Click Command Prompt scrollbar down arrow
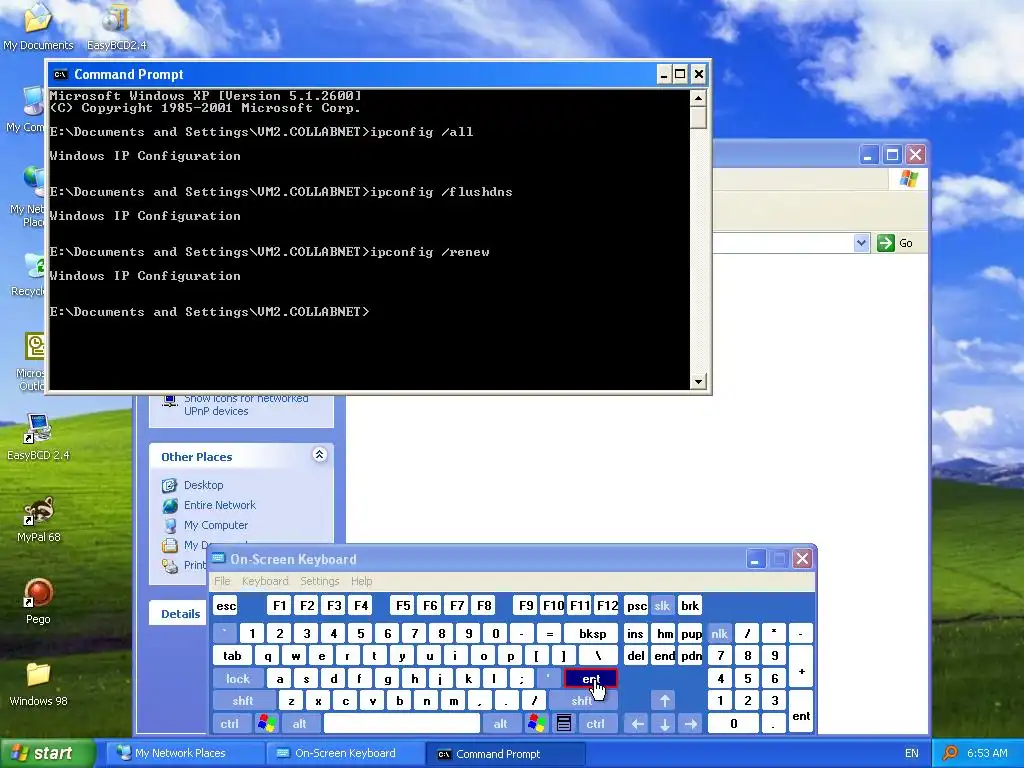This screenshot has width=1024, height=768. pyautogui.click(x=698, y=381)
